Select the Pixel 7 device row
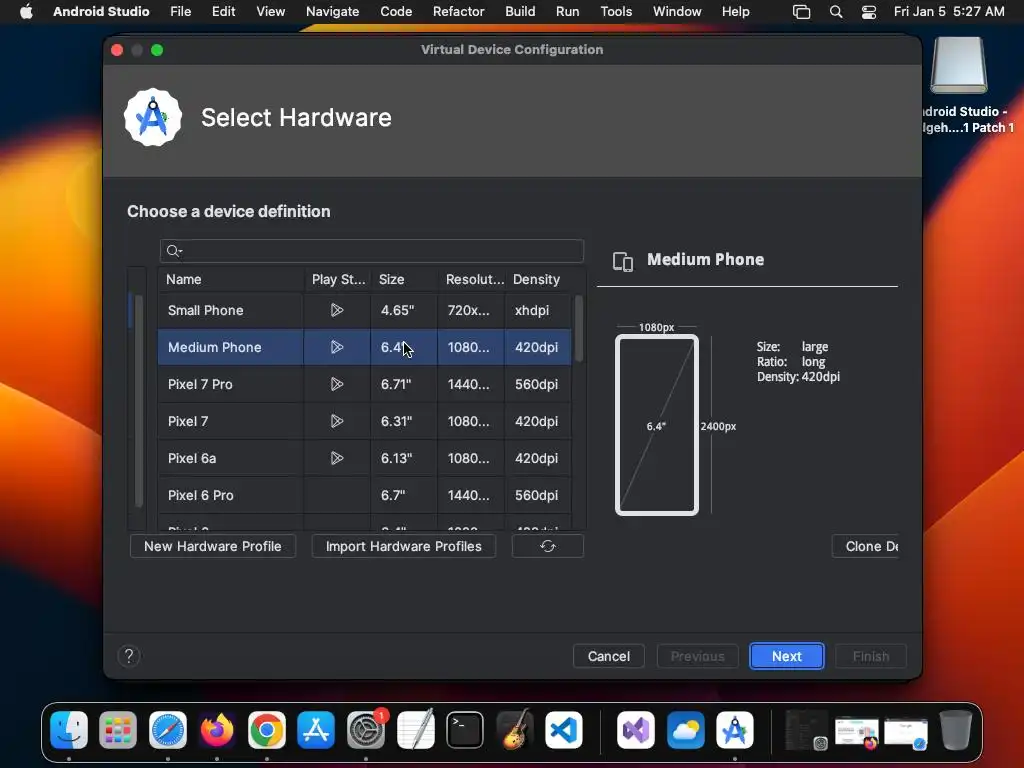Screen dimensions: 1024x768 pos(364,421)
